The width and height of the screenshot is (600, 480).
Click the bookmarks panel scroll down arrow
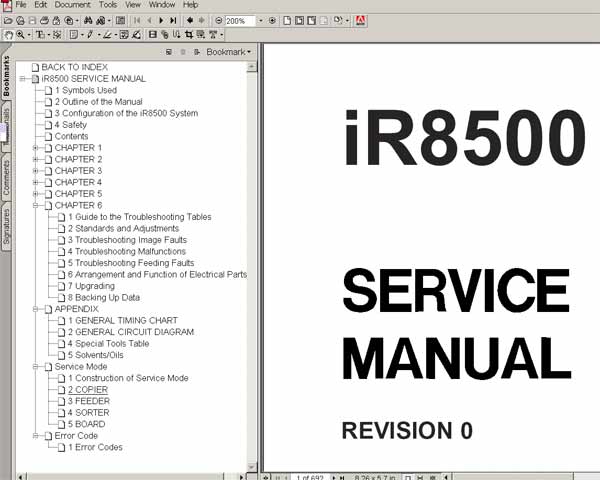tap(252, 467)
